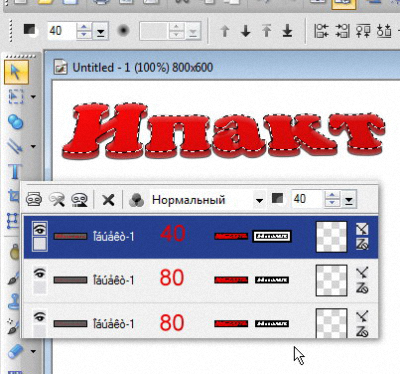This screenshot has width=400, height=374.
Task: Open the top toolbar transparency dropdown arrow
Action: [100, 32]
